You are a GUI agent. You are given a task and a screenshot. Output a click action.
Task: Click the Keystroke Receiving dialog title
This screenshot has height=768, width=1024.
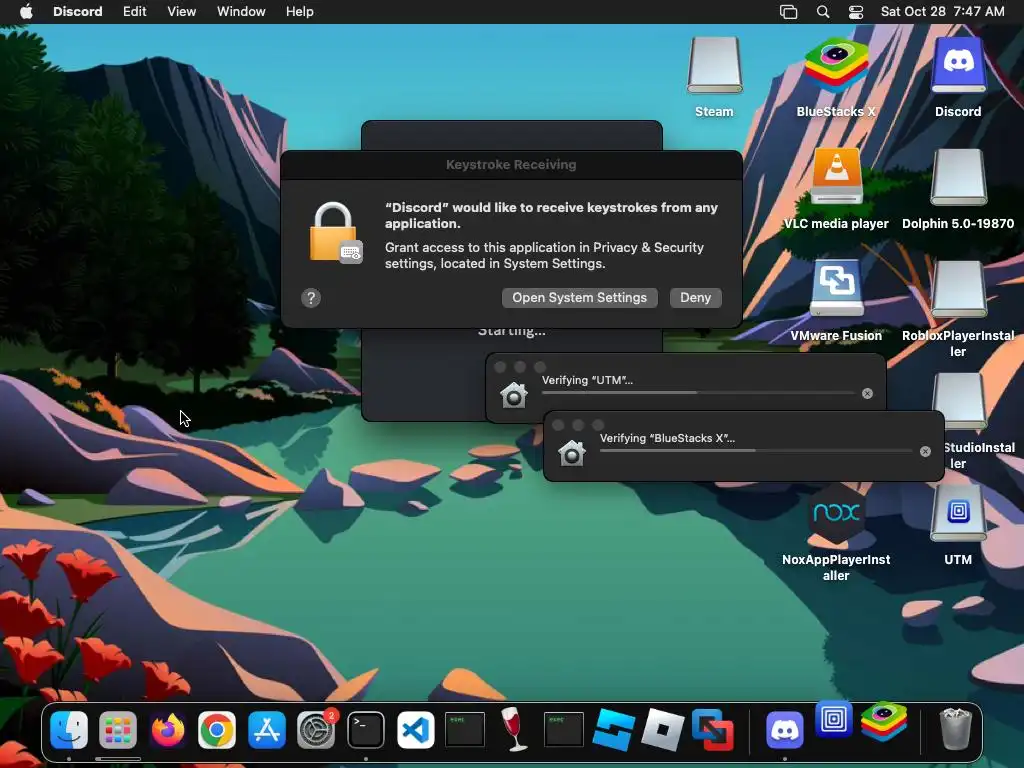coord(511,165)
